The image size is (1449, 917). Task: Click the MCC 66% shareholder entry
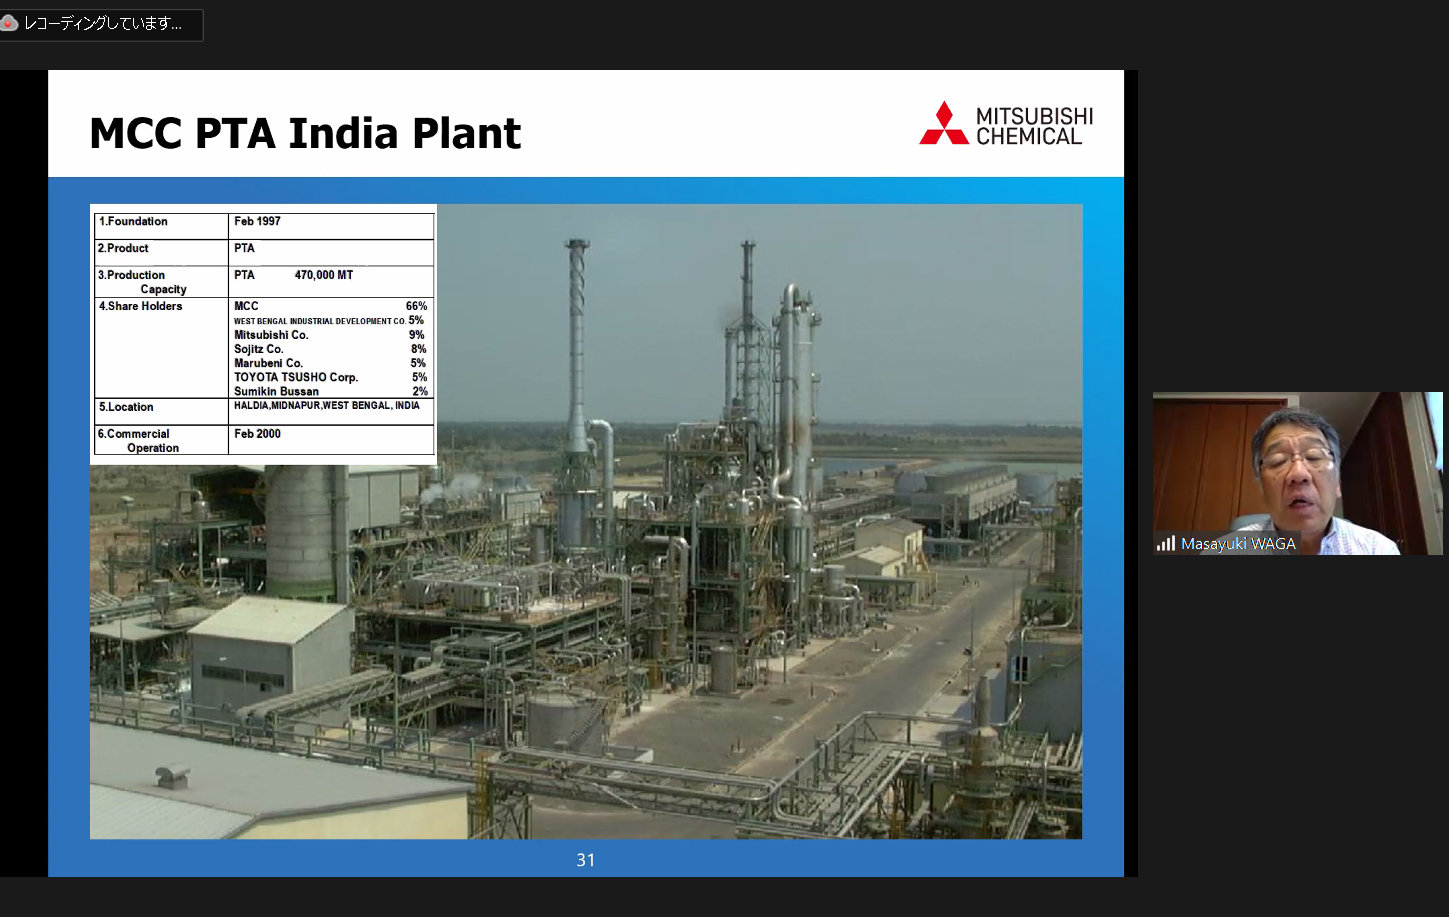(330, 306)
